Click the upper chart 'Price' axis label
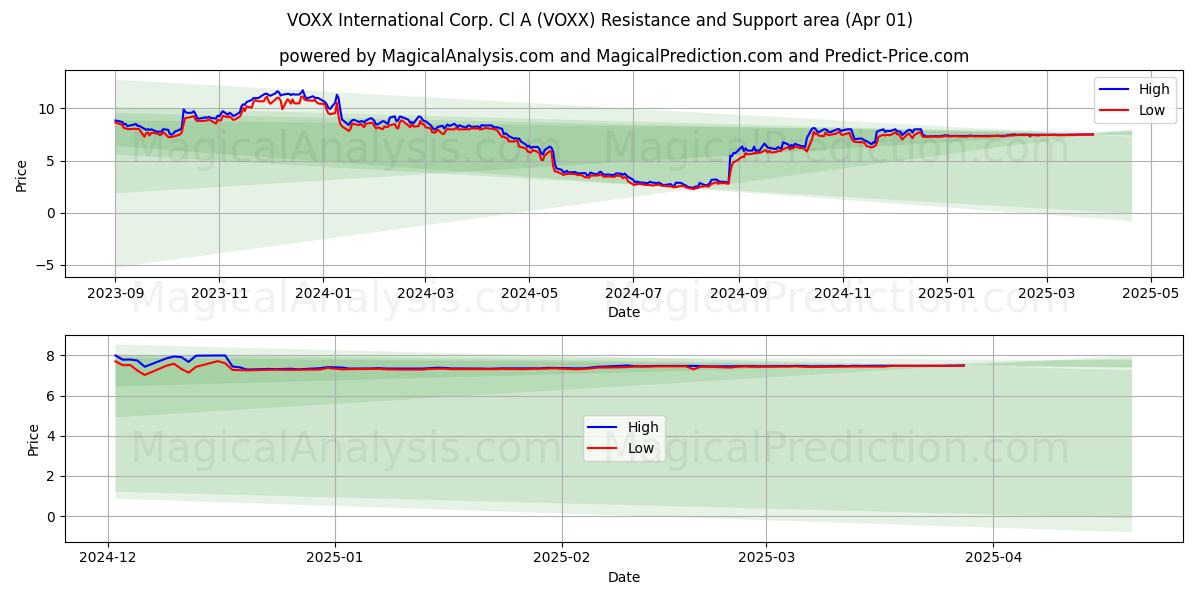This screenshot has height=600, width=1200. (x=22, y=173)
